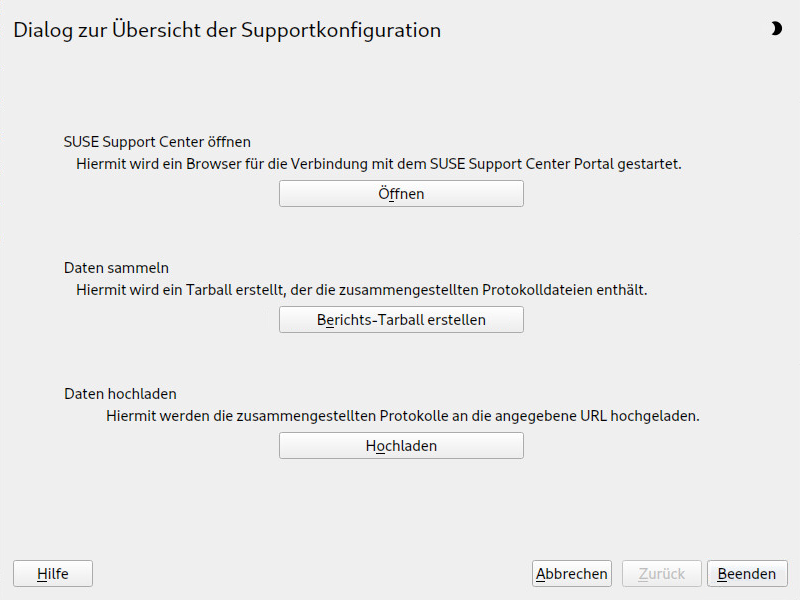Click the dialog title "Dialog zur Übersicht der Supportkonfiguration"

coord(227,30)
